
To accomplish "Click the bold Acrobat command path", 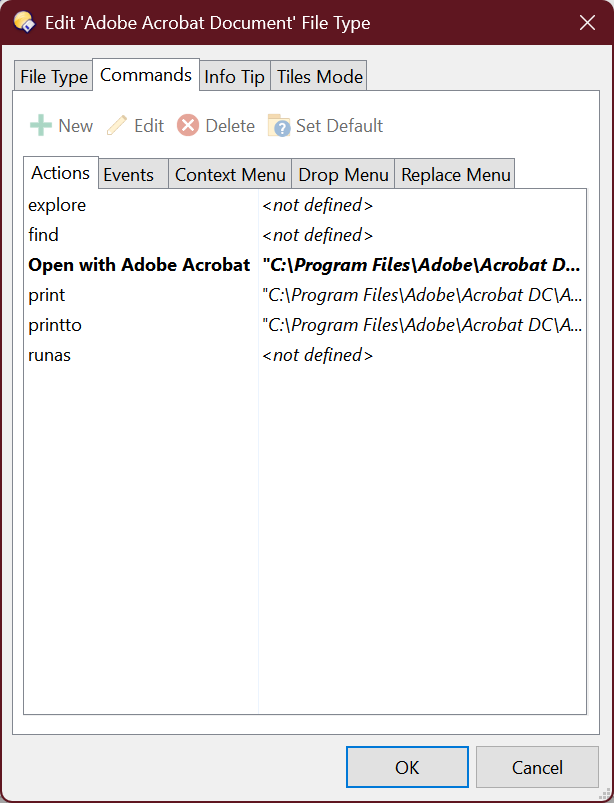I will pyautogui.click(x=421, y=265).
